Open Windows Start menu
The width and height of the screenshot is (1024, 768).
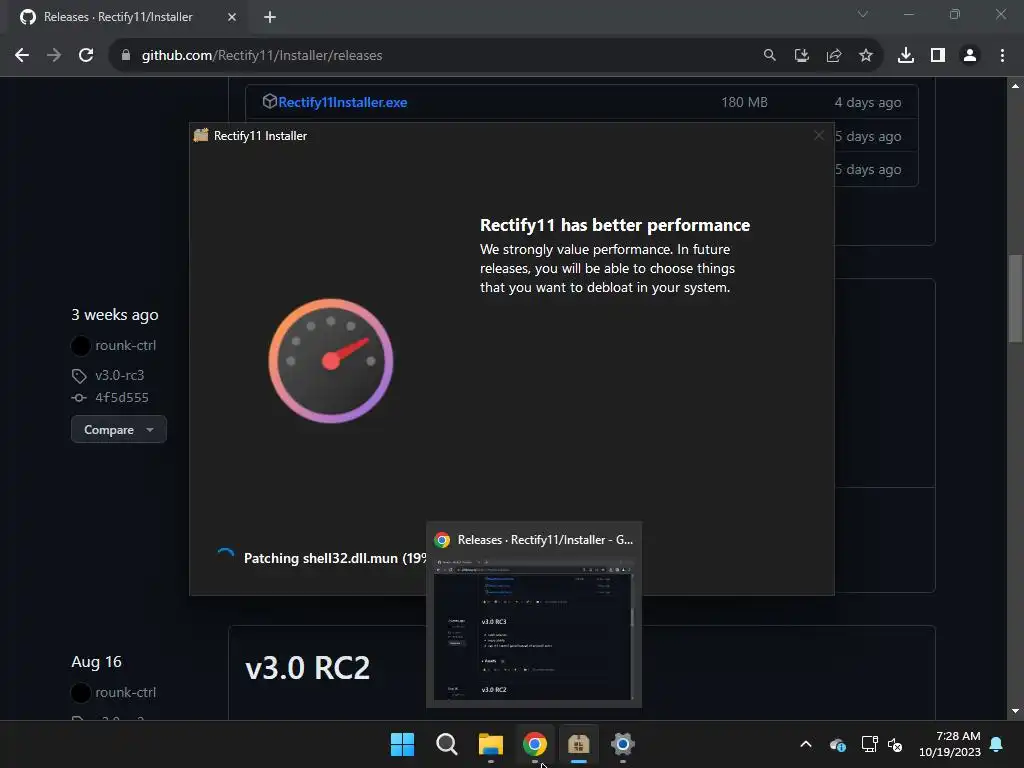[402, 744]
